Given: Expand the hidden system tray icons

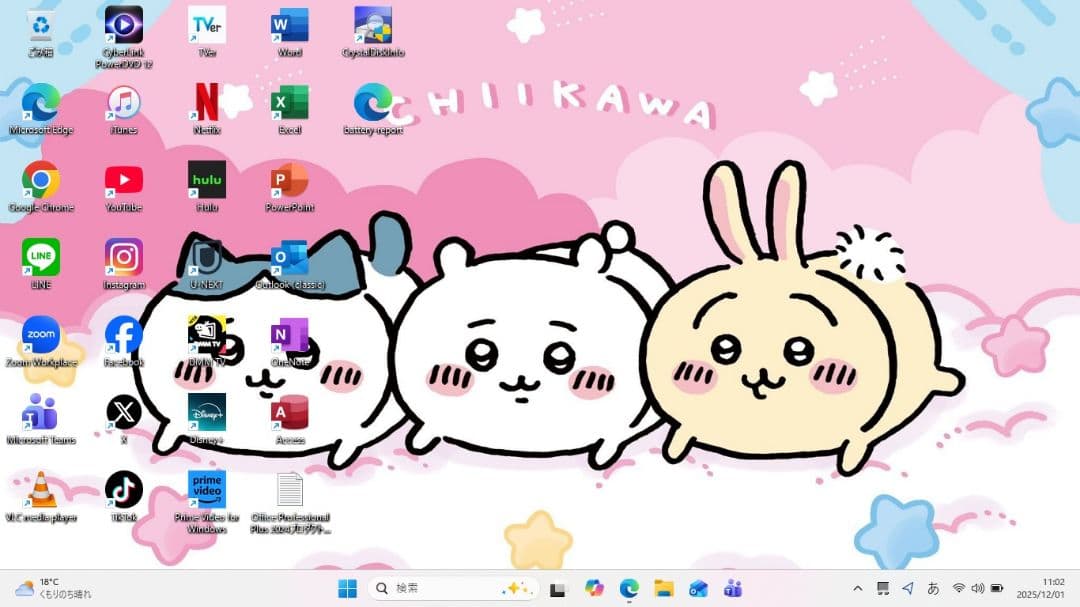Looking at the screenshot, I should 858,589.
